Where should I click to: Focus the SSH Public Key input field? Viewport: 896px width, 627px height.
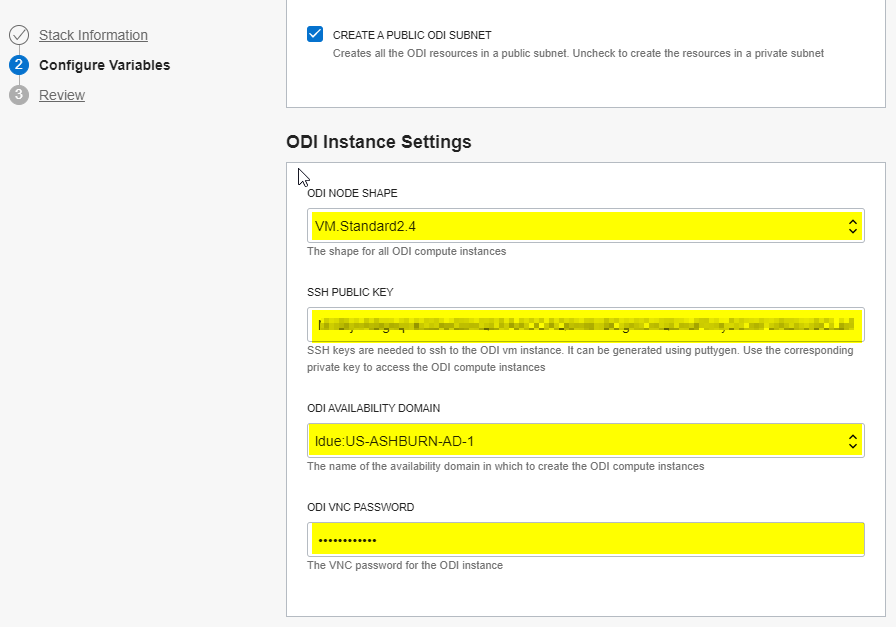click(x=585, y=325)
